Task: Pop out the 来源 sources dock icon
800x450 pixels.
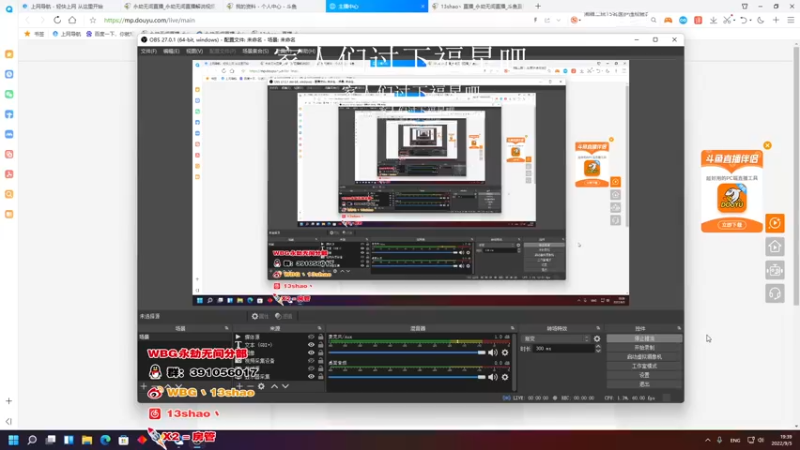Action: click(x=319, y=328)
